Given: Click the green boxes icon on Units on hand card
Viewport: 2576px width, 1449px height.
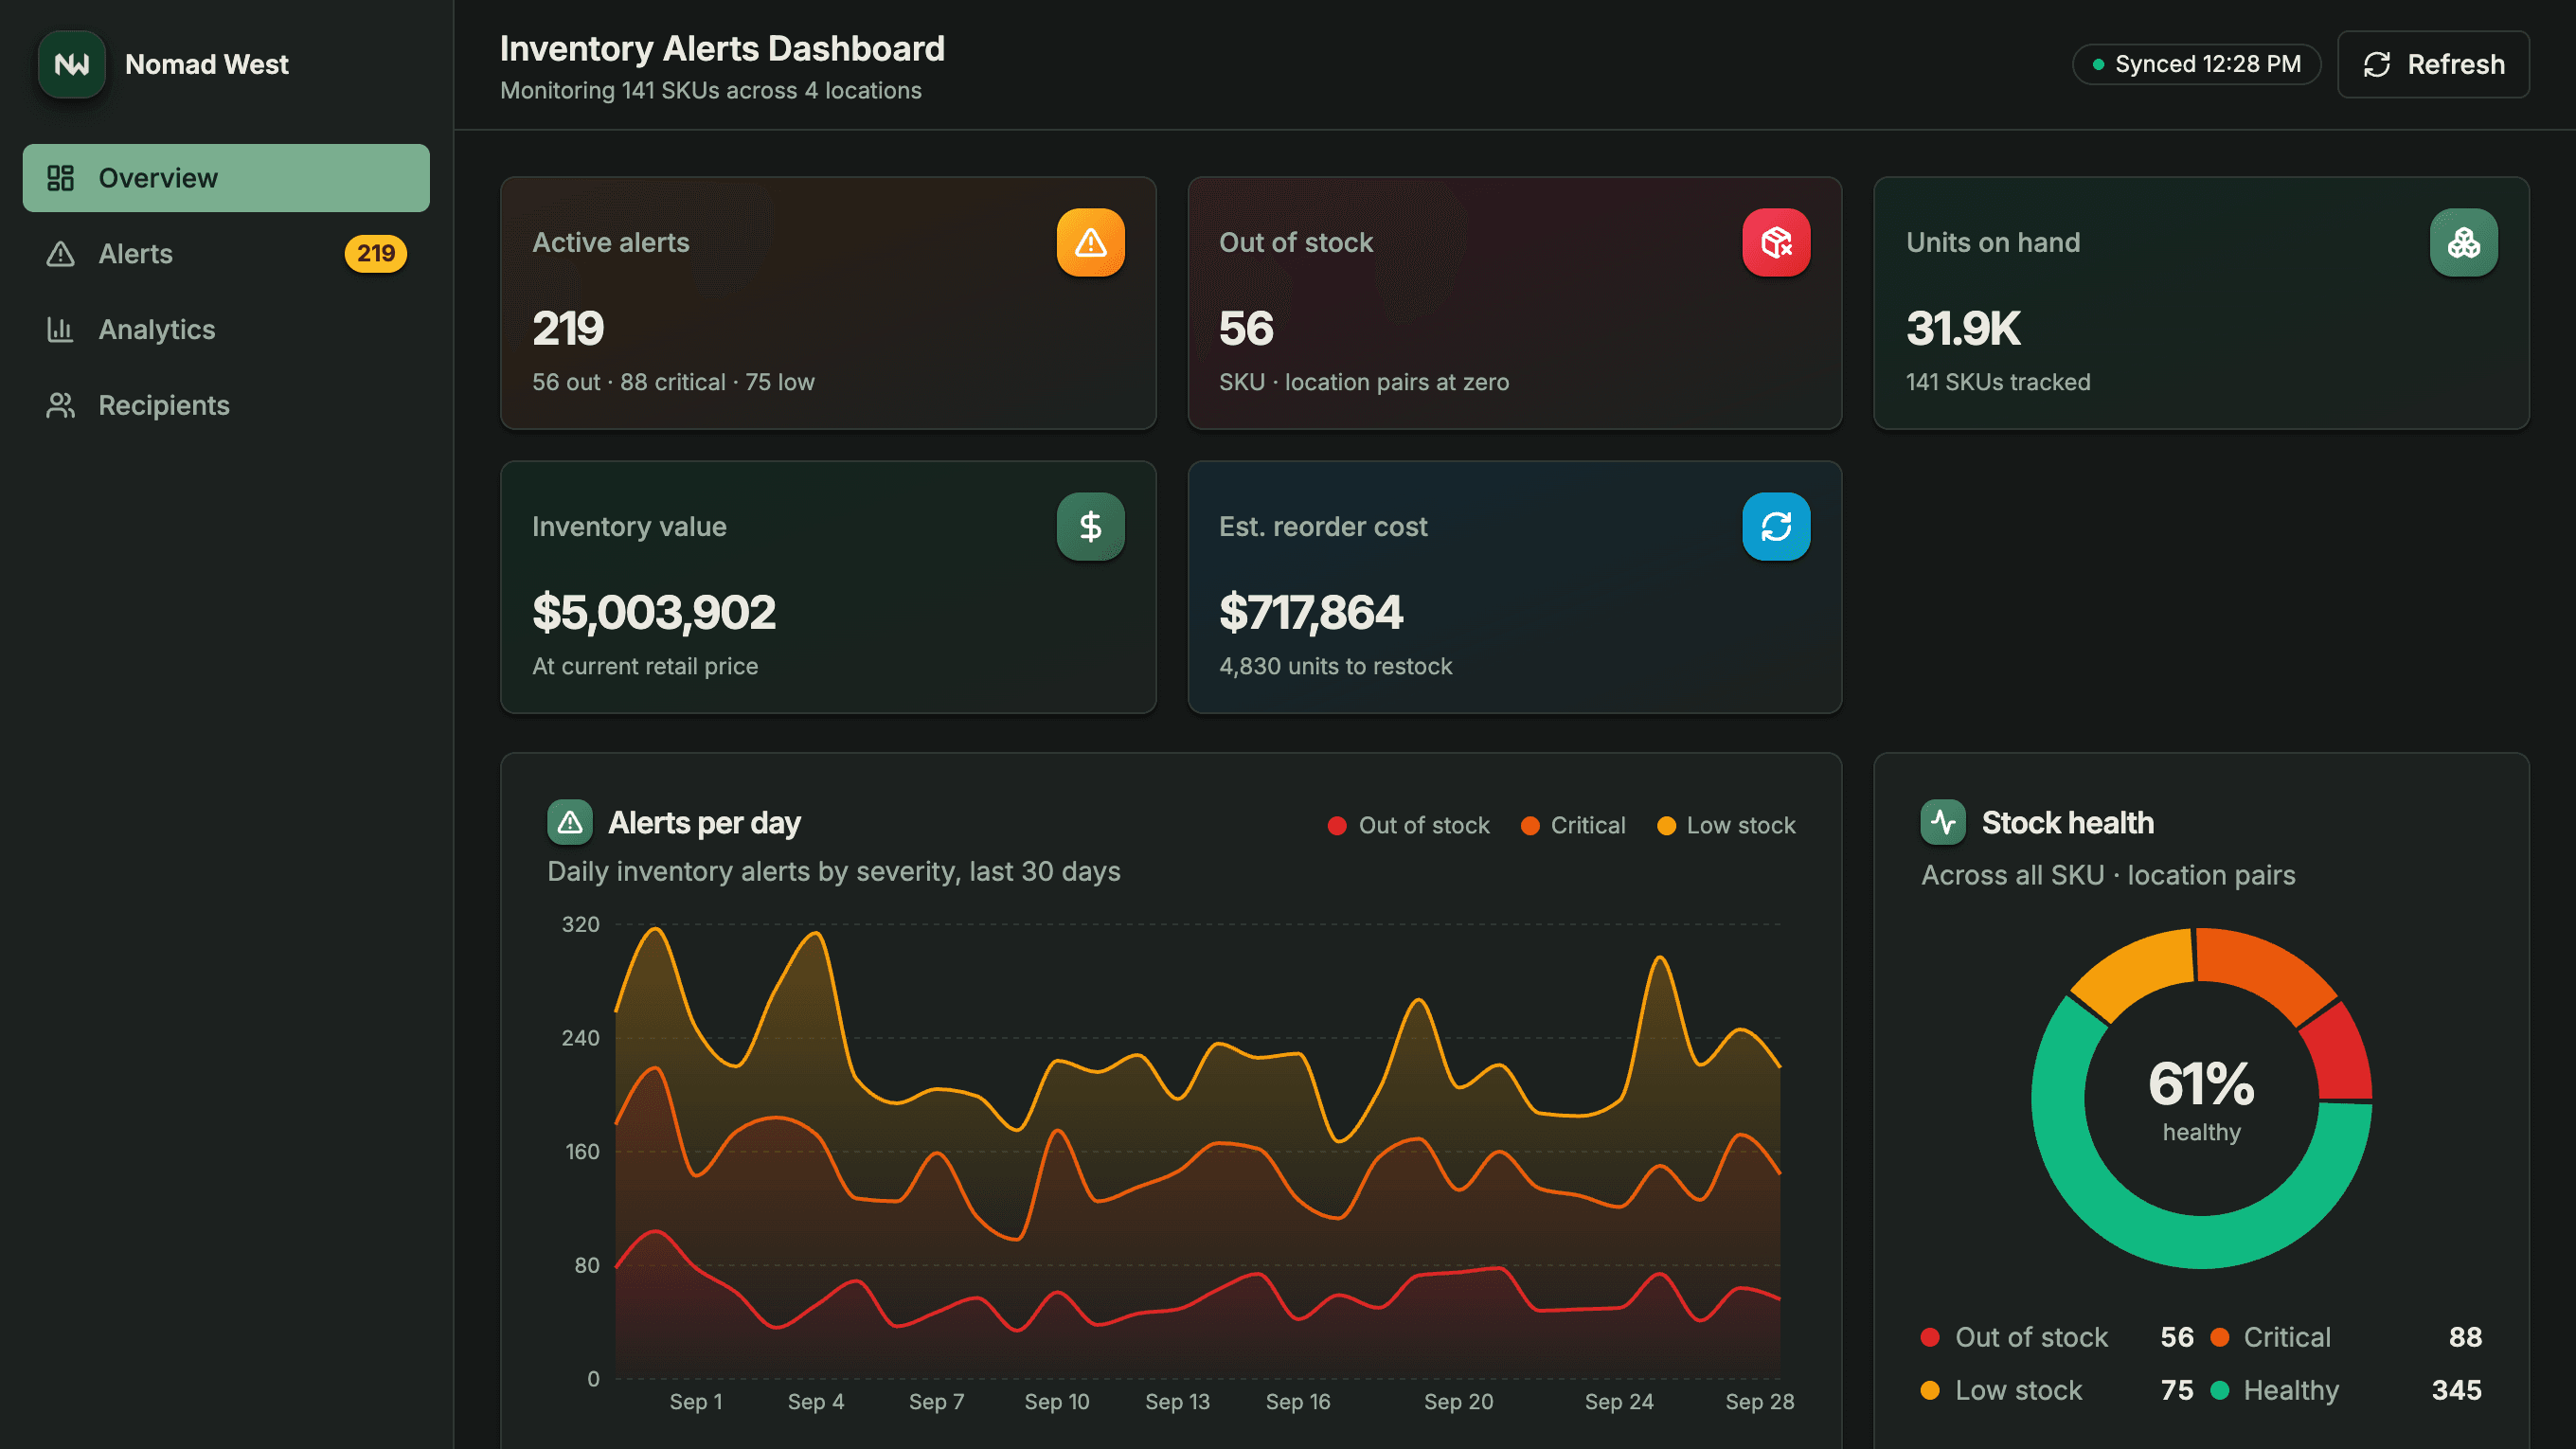Looking at the screenshot, I should pos(2463,242).
